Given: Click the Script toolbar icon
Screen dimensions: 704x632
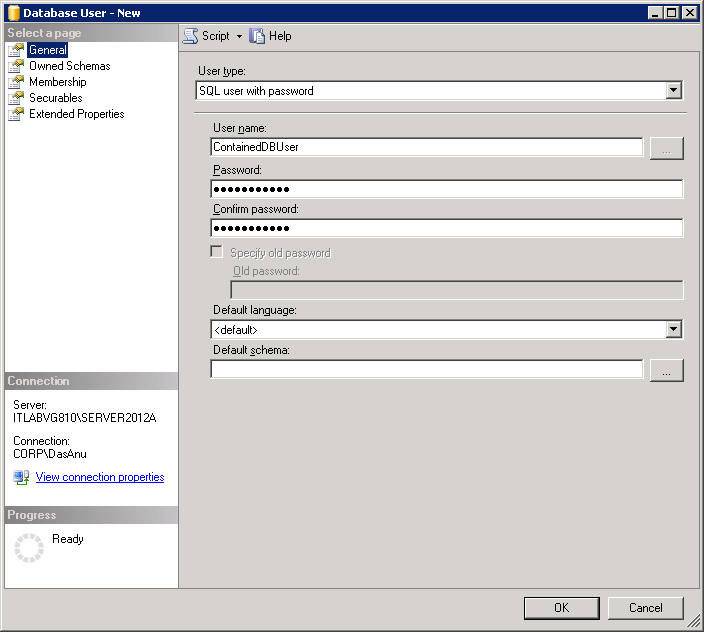Looking at the screenshot, I should 190,36.
